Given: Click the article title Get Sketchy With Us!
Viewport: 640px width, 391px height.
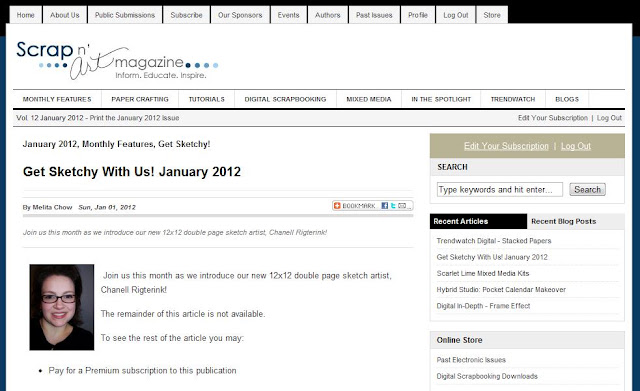Looking at the screenshot, I should (132, 172).
